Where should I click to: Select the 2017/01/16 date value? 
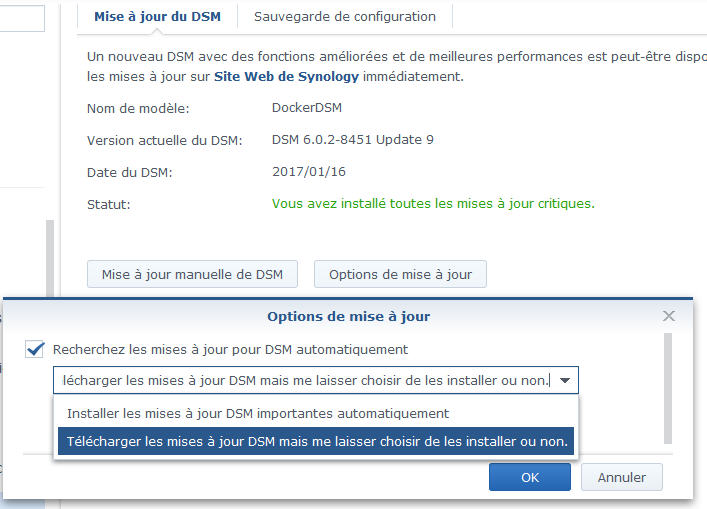[309, 172]
